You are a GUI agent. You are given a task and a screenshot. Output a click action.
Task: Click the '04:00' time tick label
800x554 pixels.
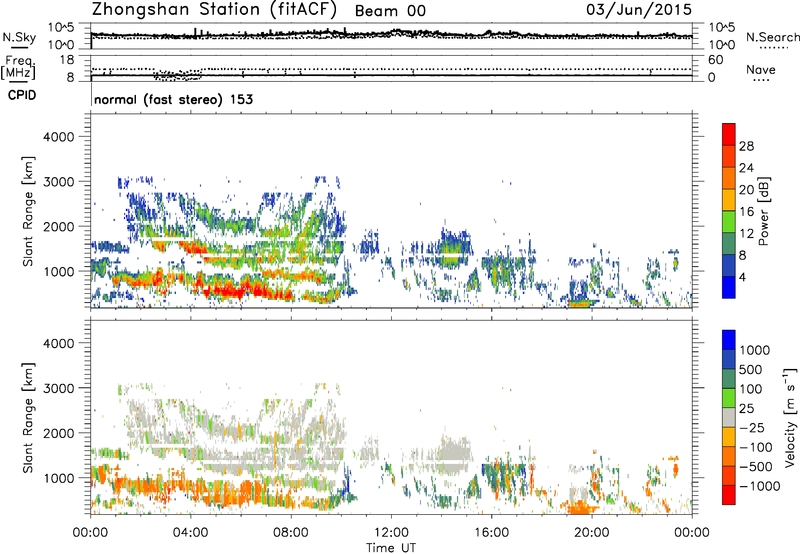[191, 533]
